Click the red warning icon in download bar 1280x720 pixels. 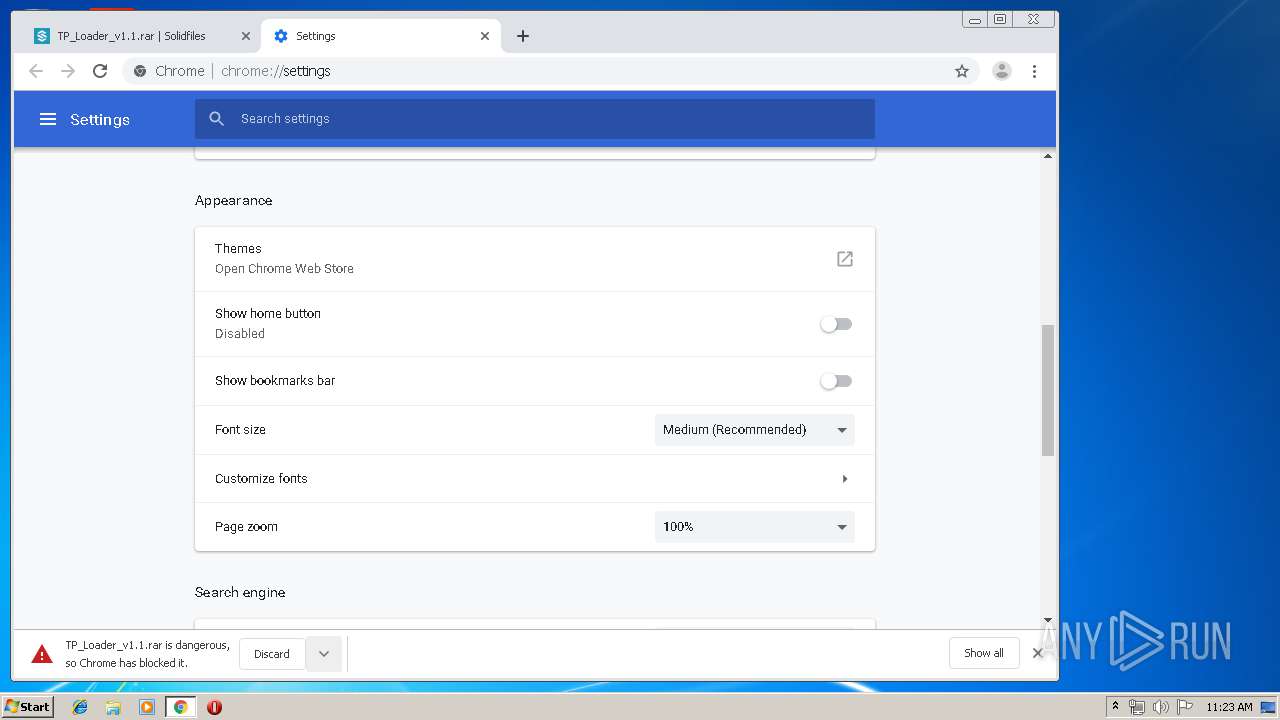(42, 654)
